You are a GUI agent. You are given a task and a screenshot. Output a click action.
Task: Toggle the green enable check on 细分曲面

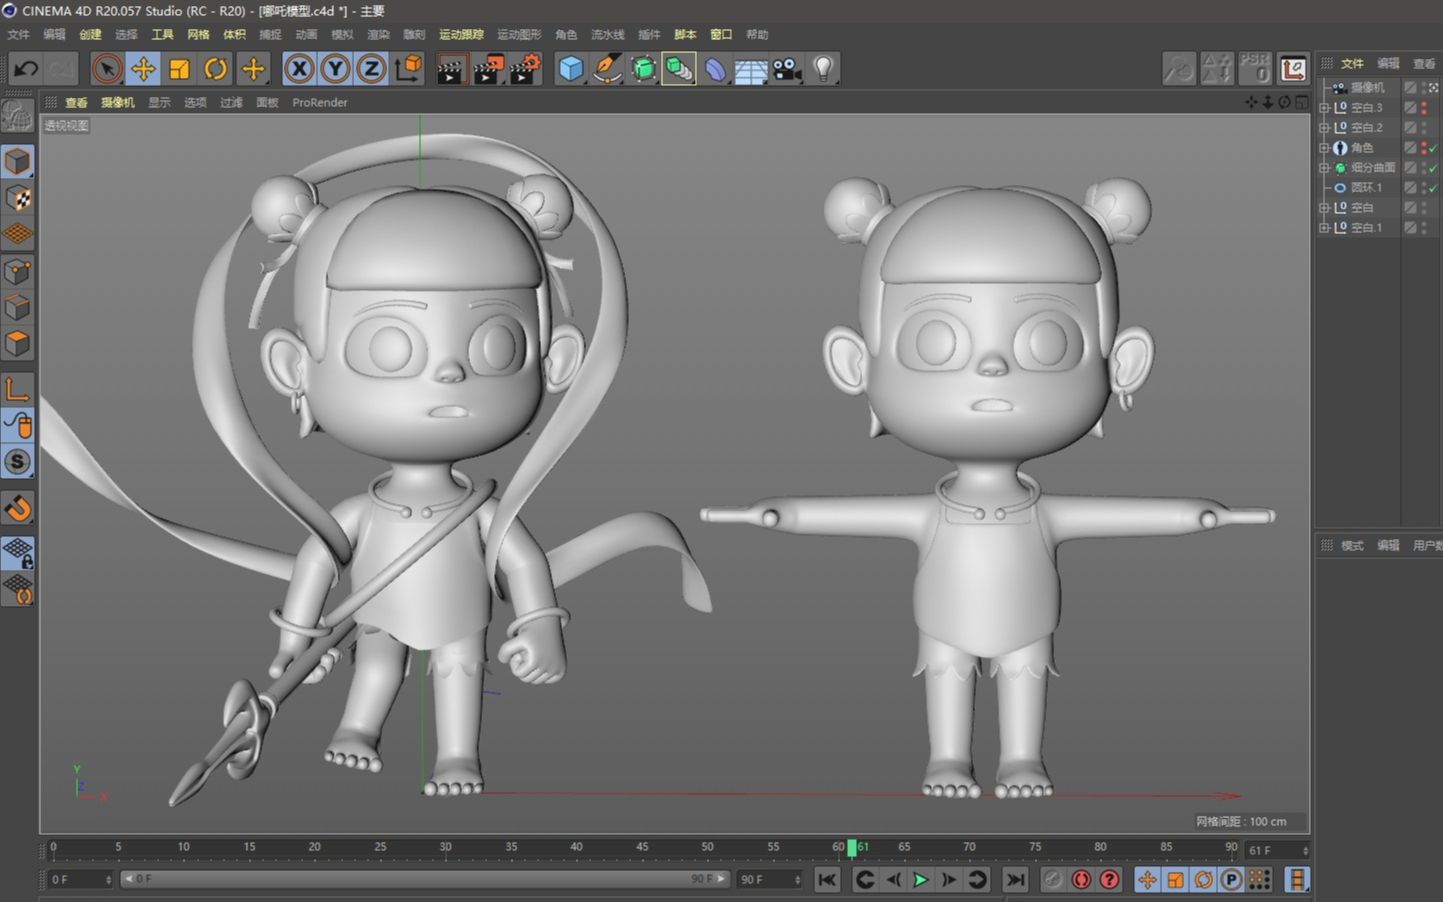click(1433, 167)
